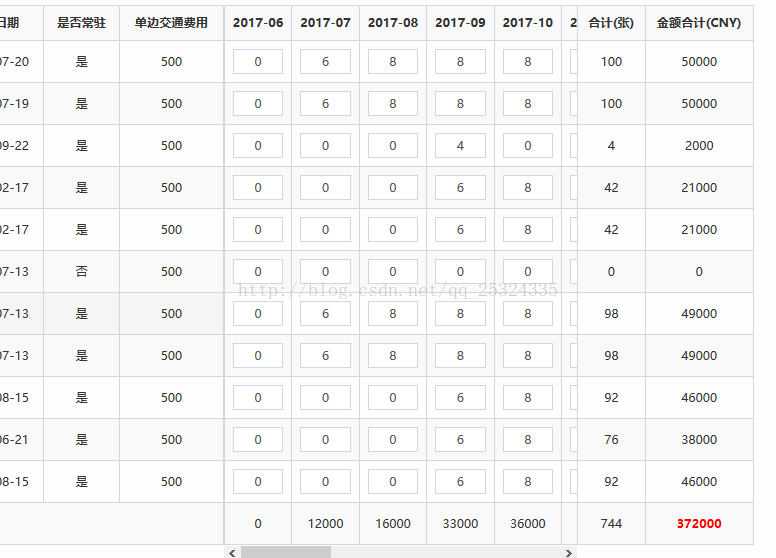
Task: Click 2017-07 input in the 07-19 row
Action: coord(325,104)
